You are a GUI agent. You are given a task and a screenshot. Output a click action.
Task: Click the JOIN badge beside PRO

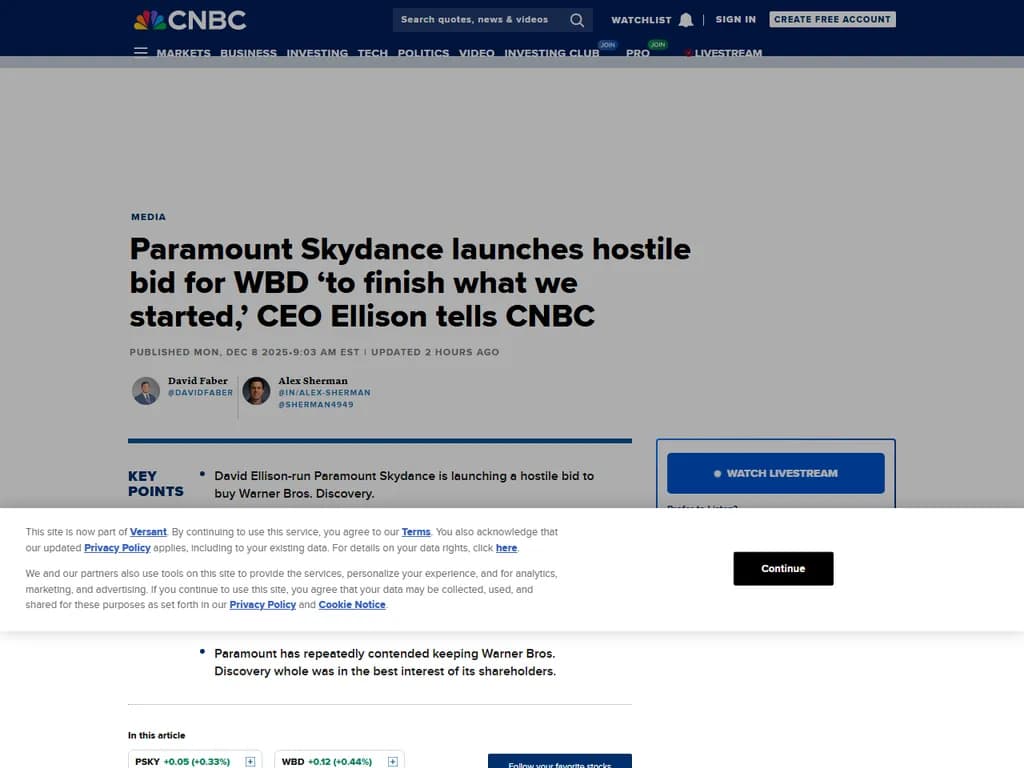coord(657,44)
